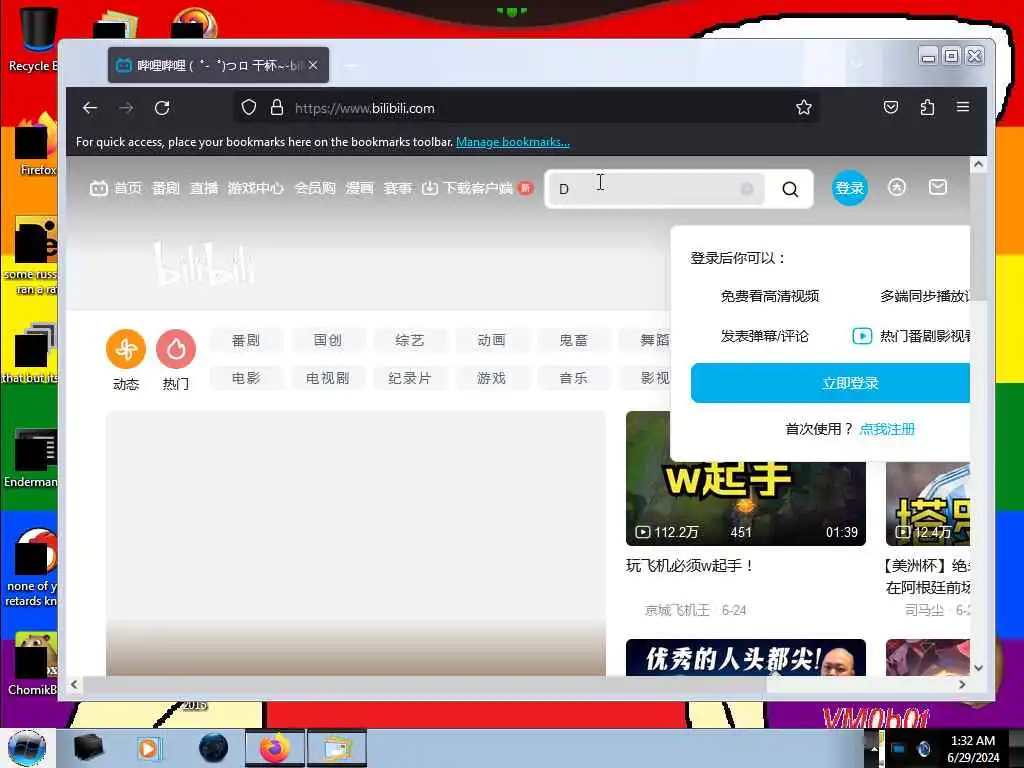1024x768 pixels.
Task: Open the 优秀的人头都尖 video thumbnail
Action: tap(746, 658)
